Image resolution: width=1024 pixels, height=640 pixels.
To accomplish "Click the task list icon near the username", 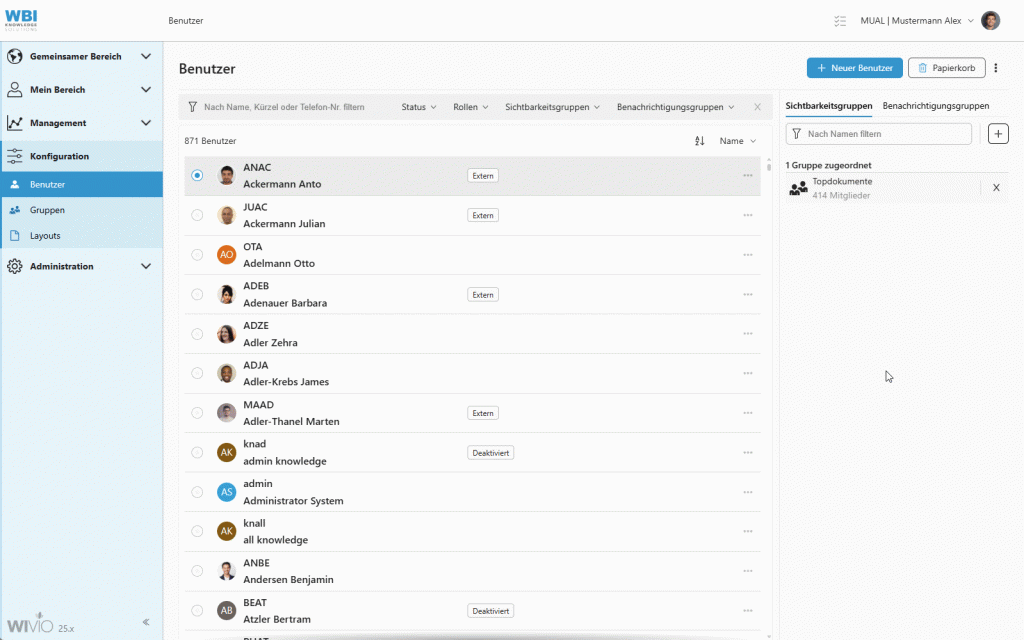I will click(x=838, y=20).
